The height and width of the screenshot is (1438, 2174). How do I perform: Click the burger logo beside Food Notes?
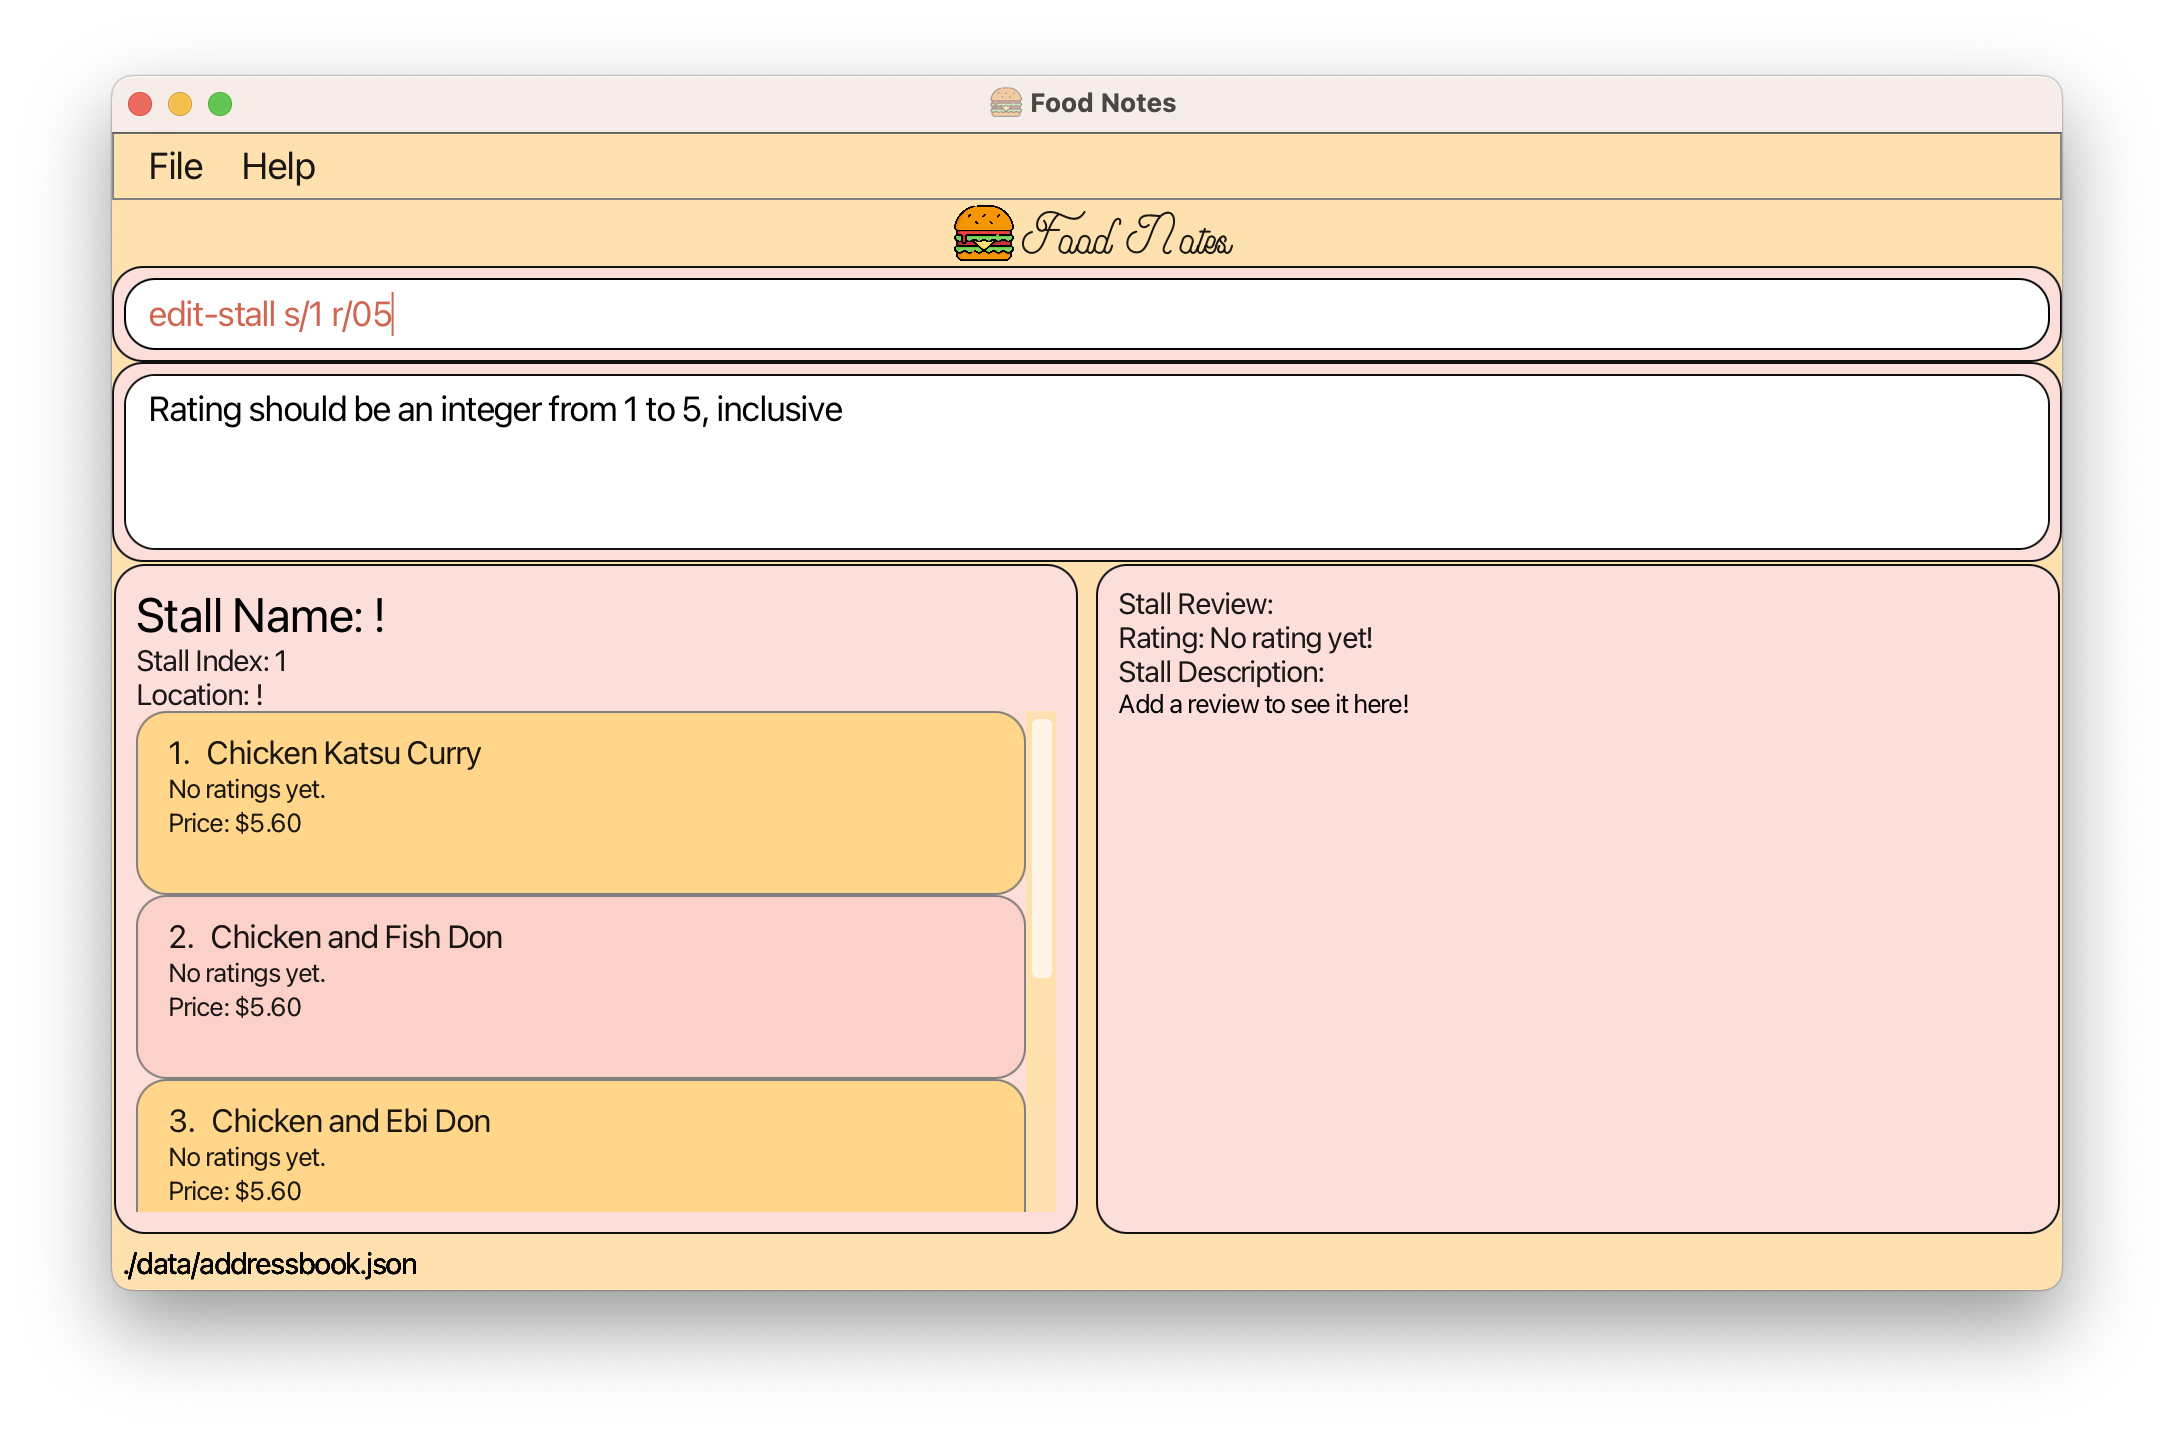[983, 233]
